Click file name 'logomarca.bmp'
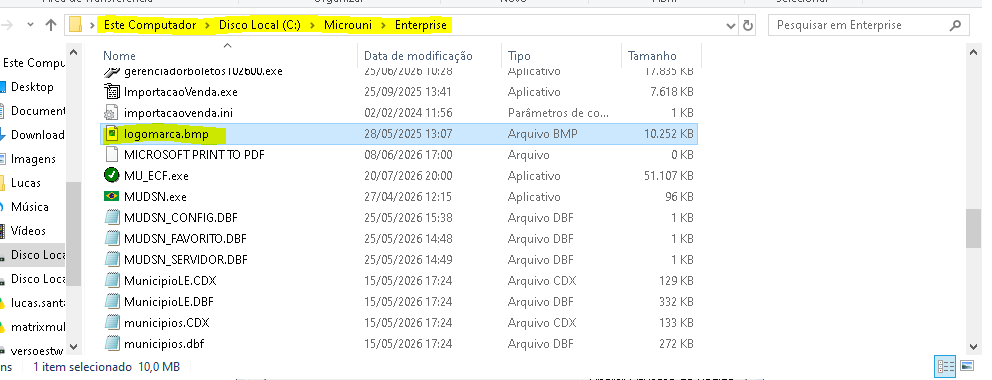The image size is (992, 380). point(166,134)
